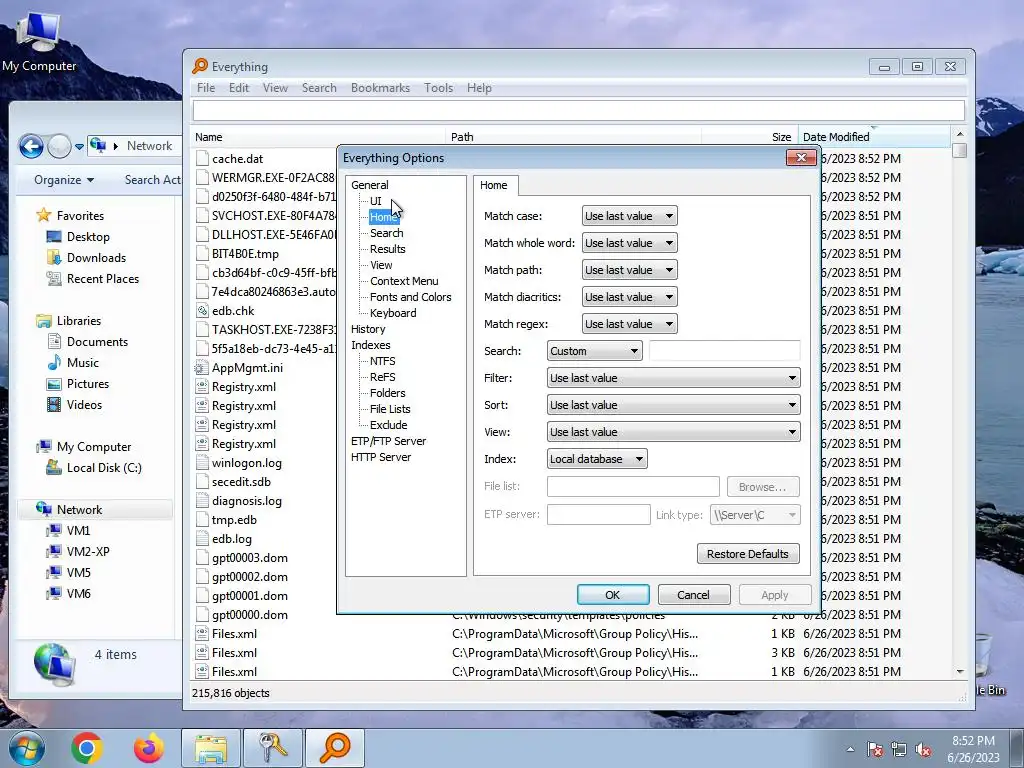Click the Action Center flag tray icon
1024x768 pixels.
pyautogui.click(x=875, y=749)
